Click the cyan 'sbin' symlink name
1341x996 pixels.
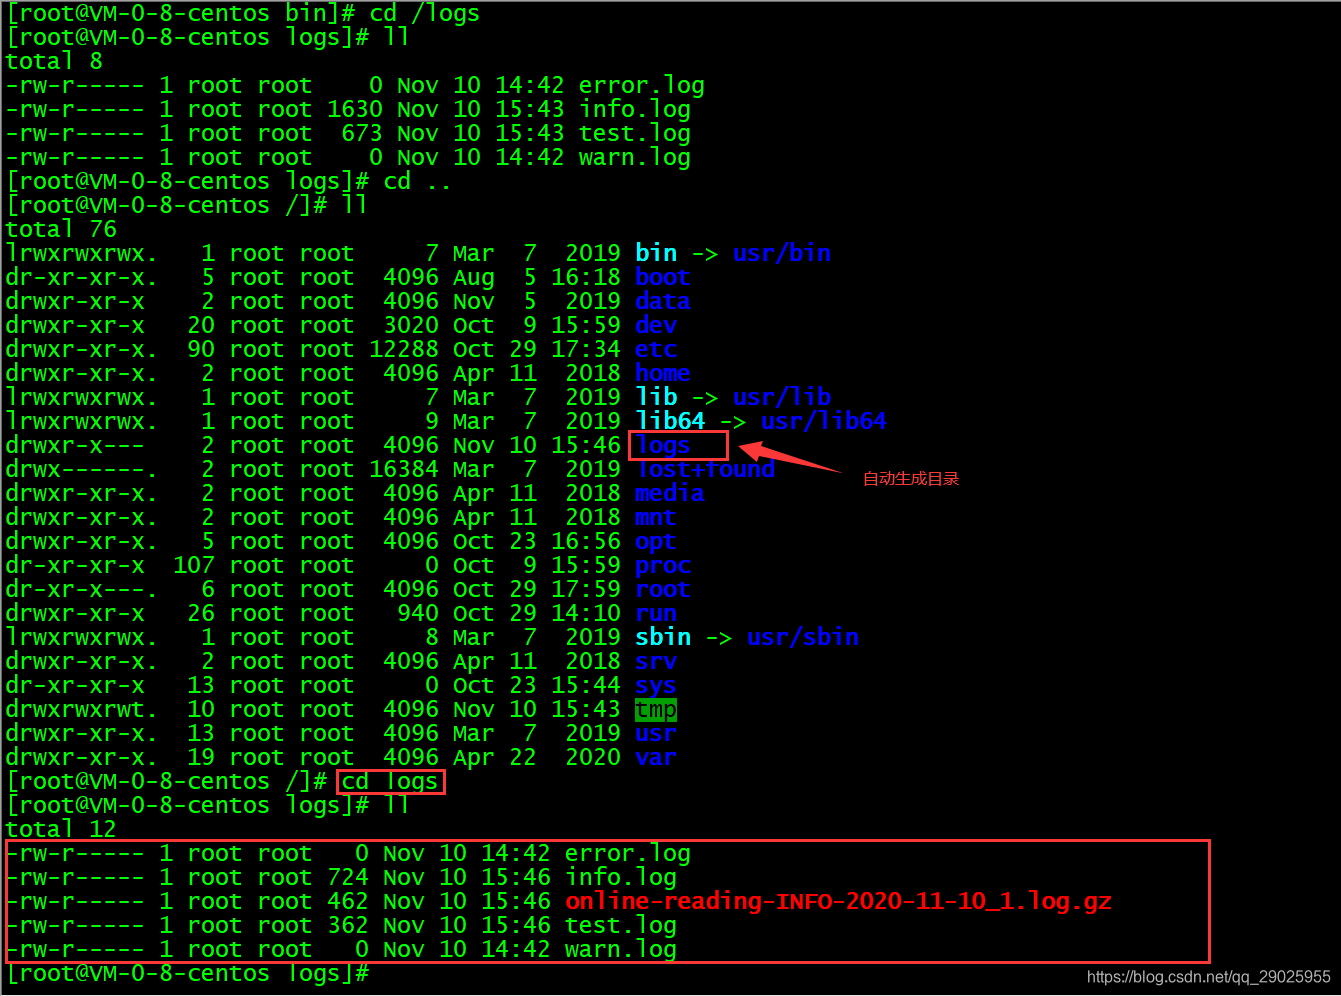tap(663, 638)
